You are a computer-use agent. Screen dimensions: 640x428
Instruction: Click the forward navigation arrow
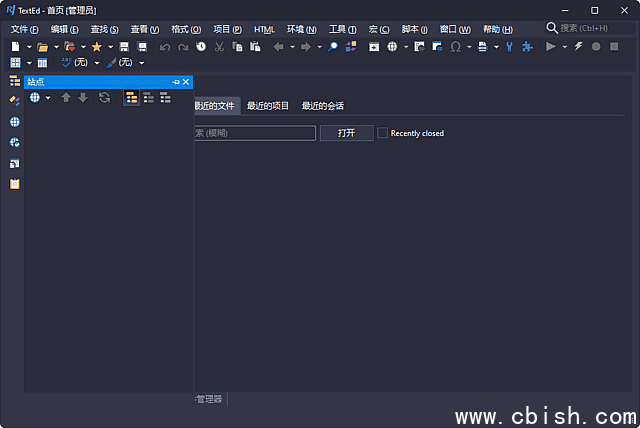pyautogui.click(x=305, y=47)
